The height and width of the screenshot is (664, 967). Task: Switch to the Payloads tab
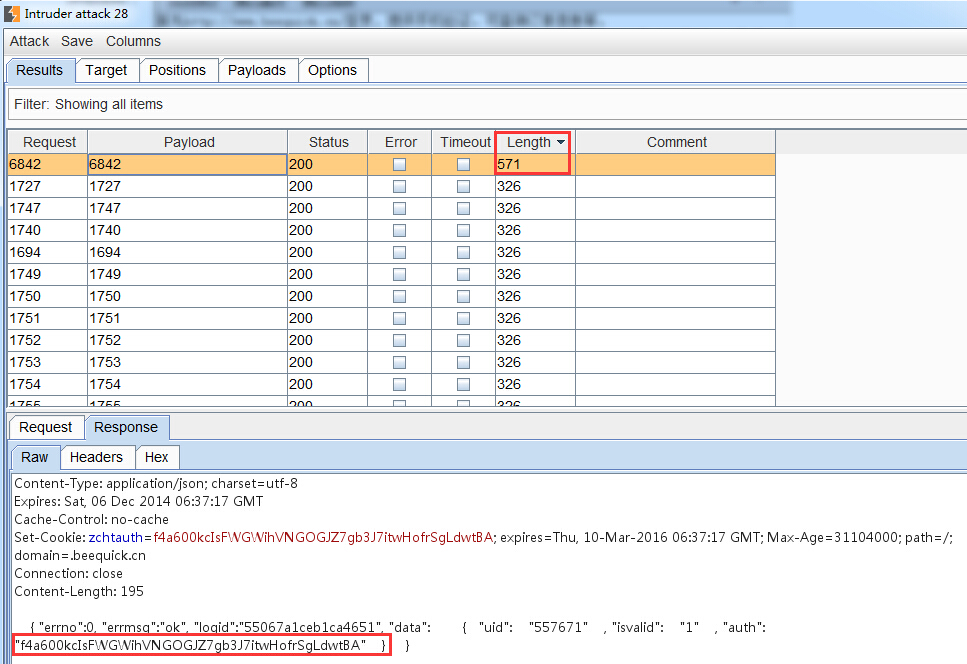click(x=257, y=70)
